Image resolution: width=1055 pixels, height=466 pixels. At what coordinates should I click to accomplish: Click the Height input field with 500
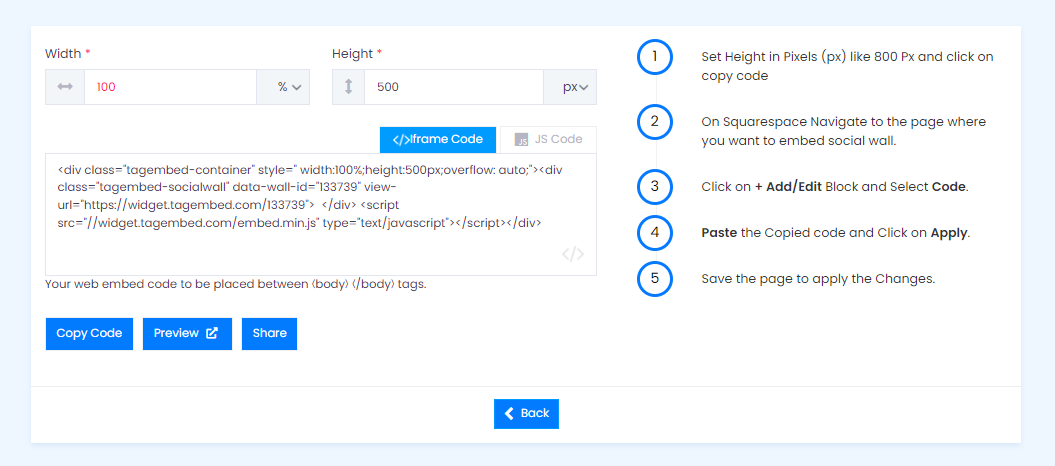pyautogui.click(x=454, y=87)
